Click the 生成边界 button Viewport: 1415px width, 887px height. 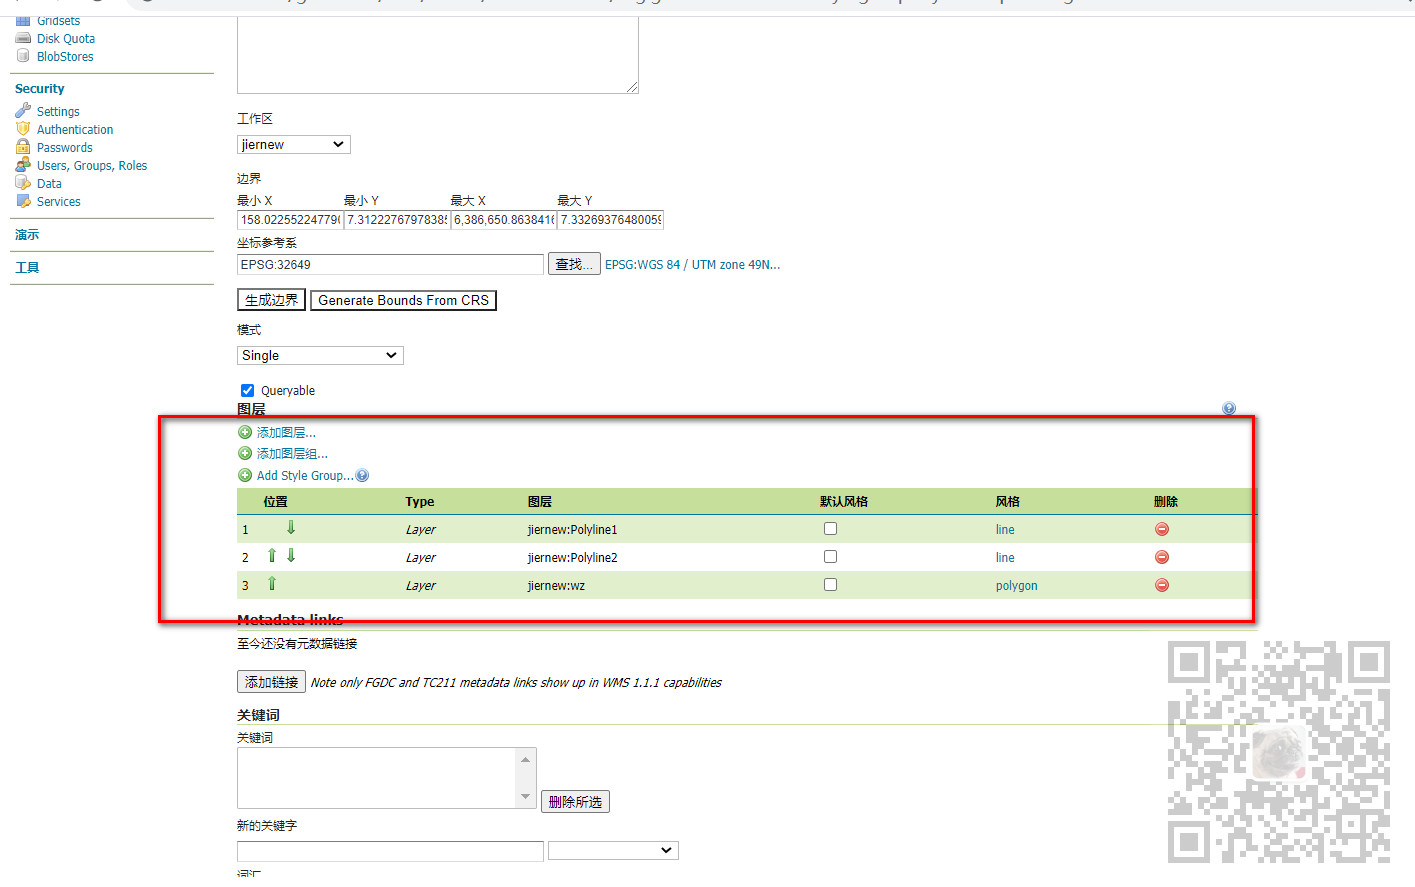[271, 300]
